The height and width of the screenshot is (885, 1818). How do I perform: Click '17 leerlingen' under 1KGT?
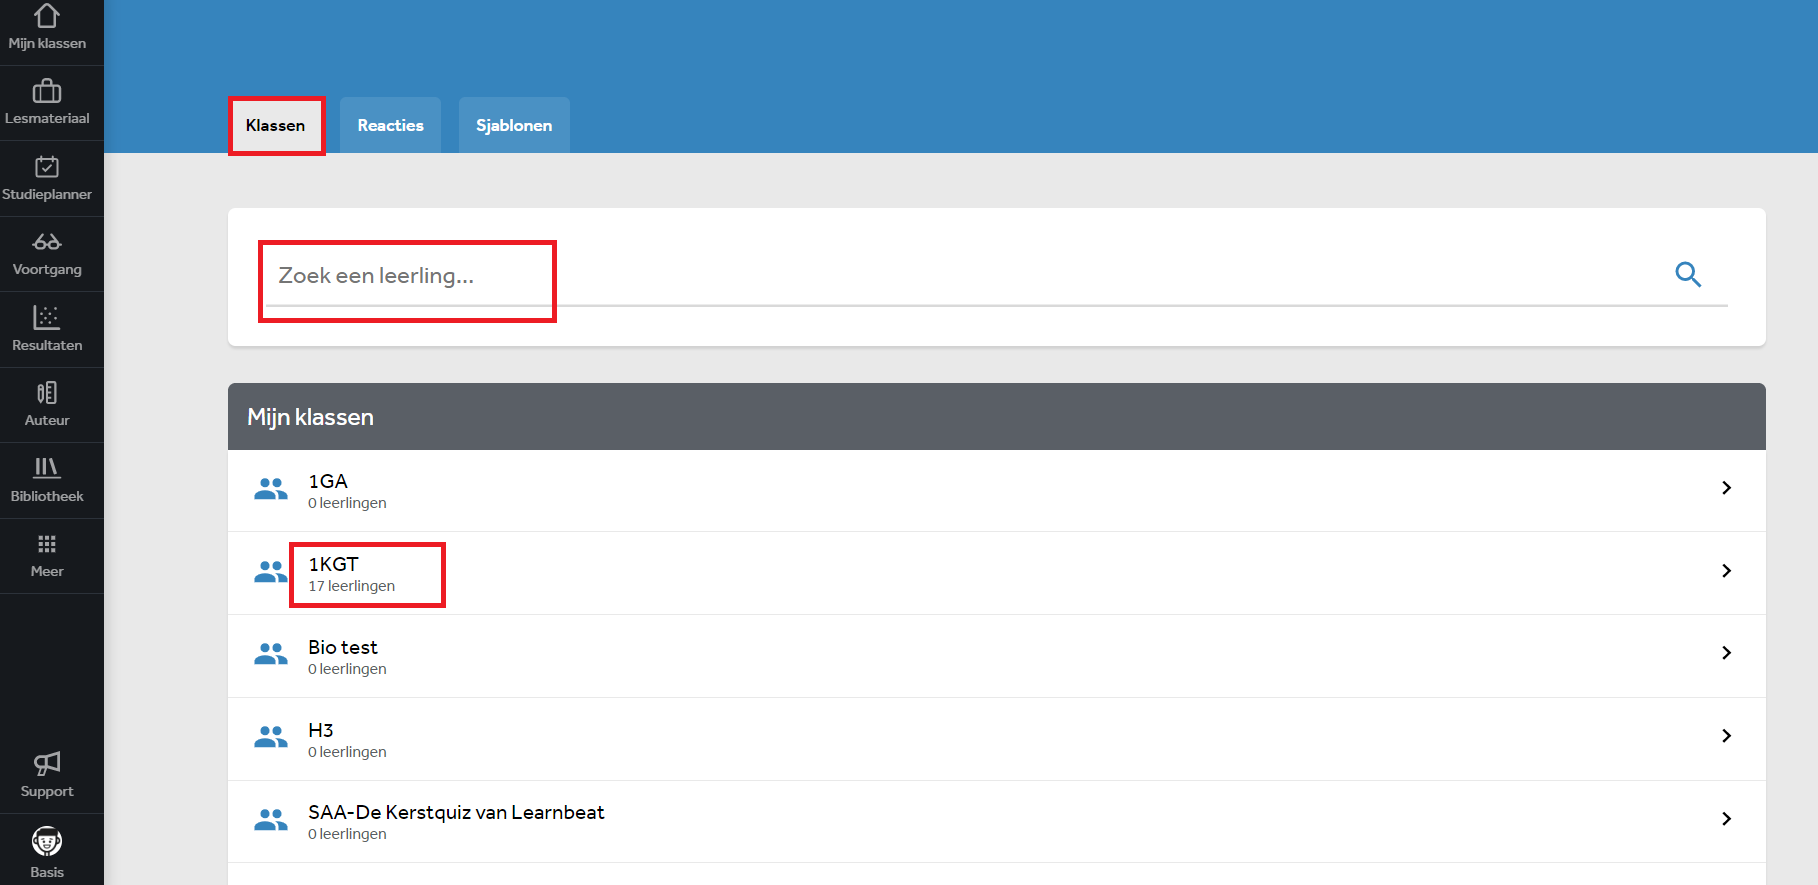tap(352, 586)
